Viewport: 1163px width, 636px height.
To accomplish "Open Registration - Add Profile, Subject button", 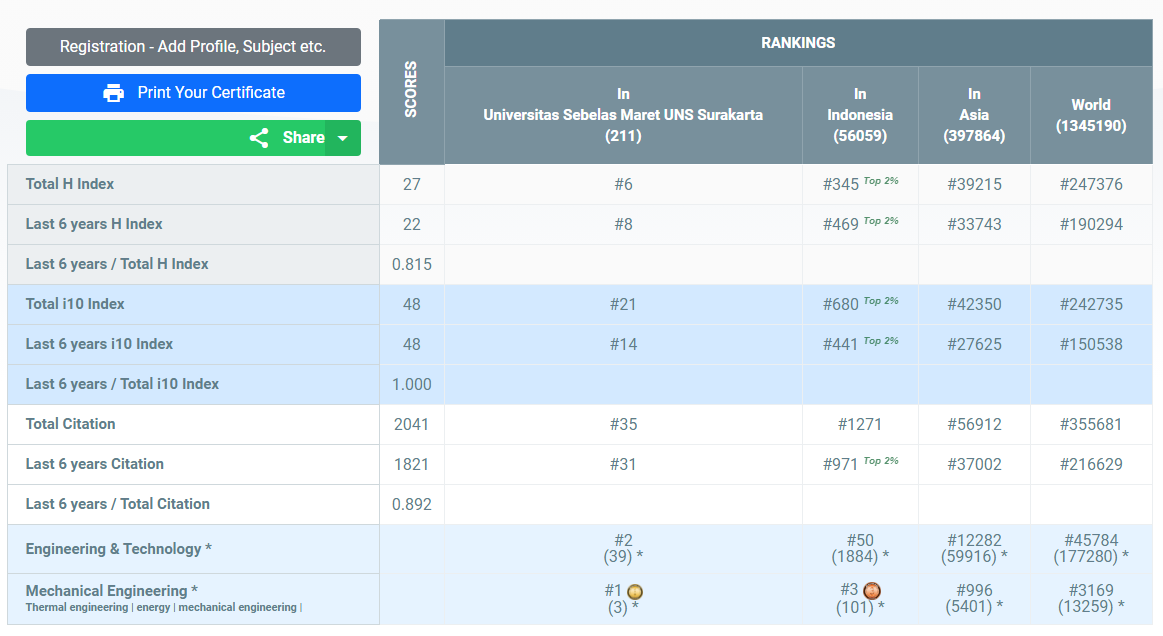I will [193, 47].
